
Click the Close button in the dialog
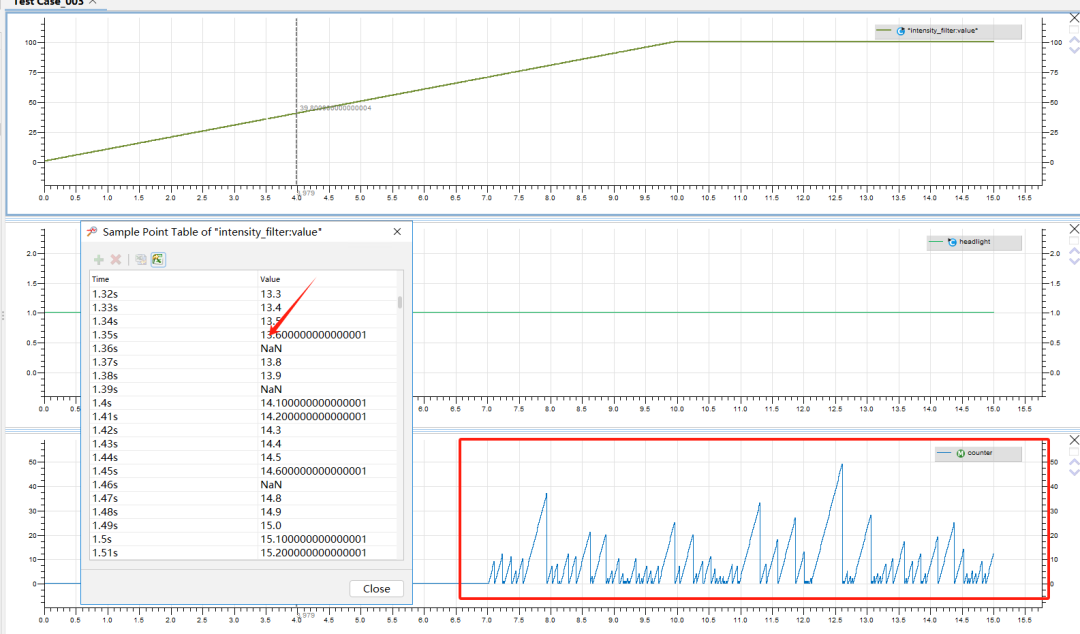pos(376,589)
